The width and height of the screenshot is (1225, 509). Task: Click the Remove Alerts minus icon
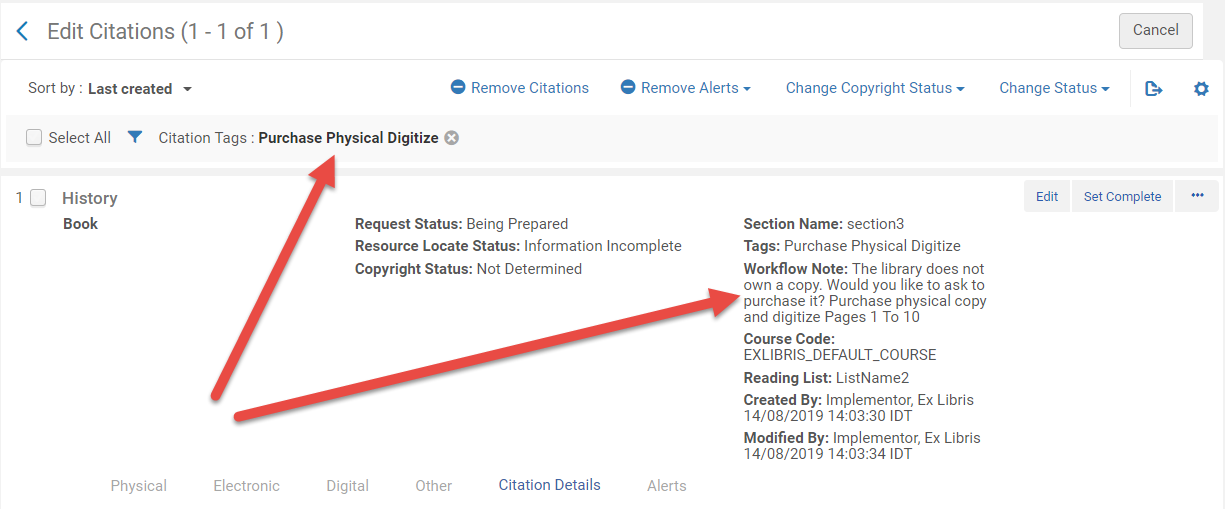pyautogui.click(x=628, y=88)
